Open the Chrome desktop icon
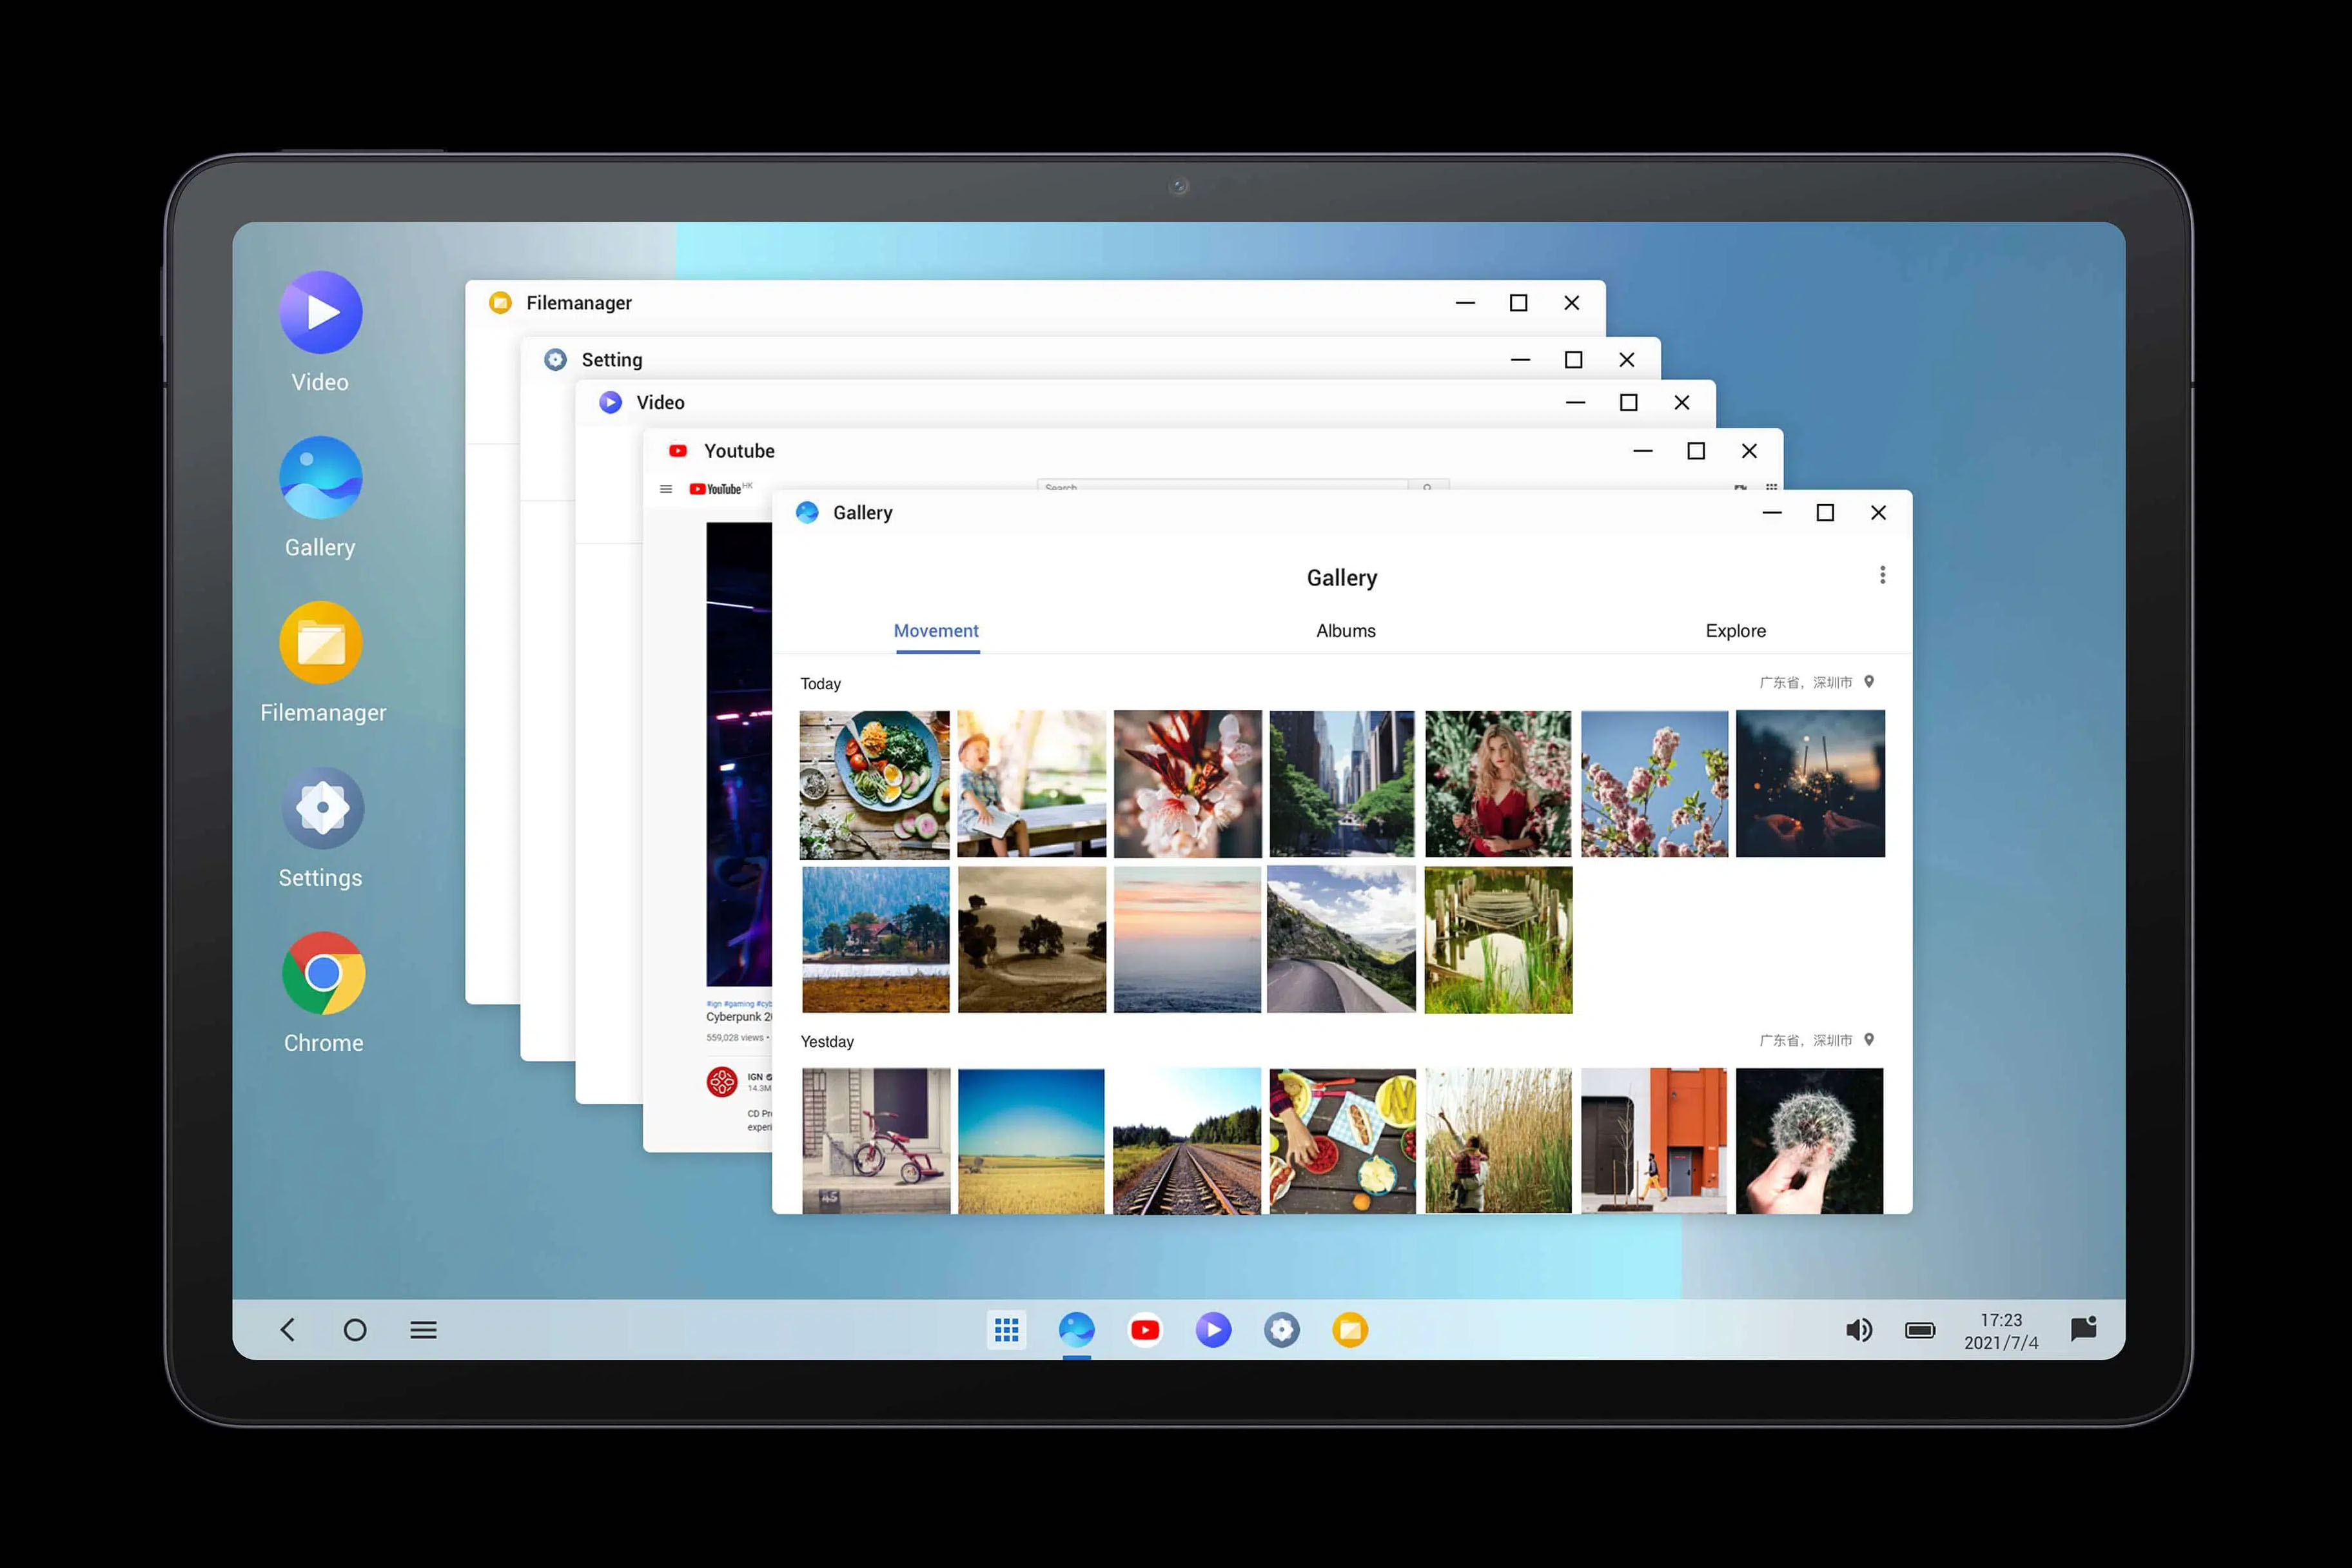This screenshot has width=2352, height=1568. coord(322,973)
